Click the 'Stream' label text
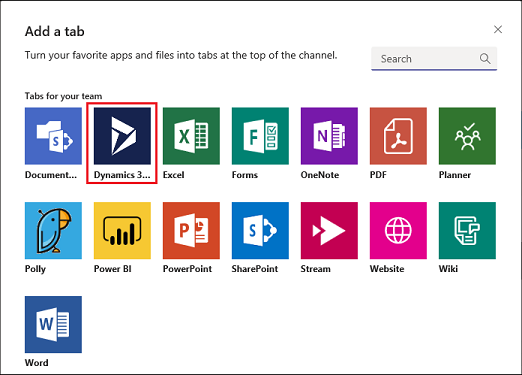Screen dimensions: 522x375 [315, 269]
